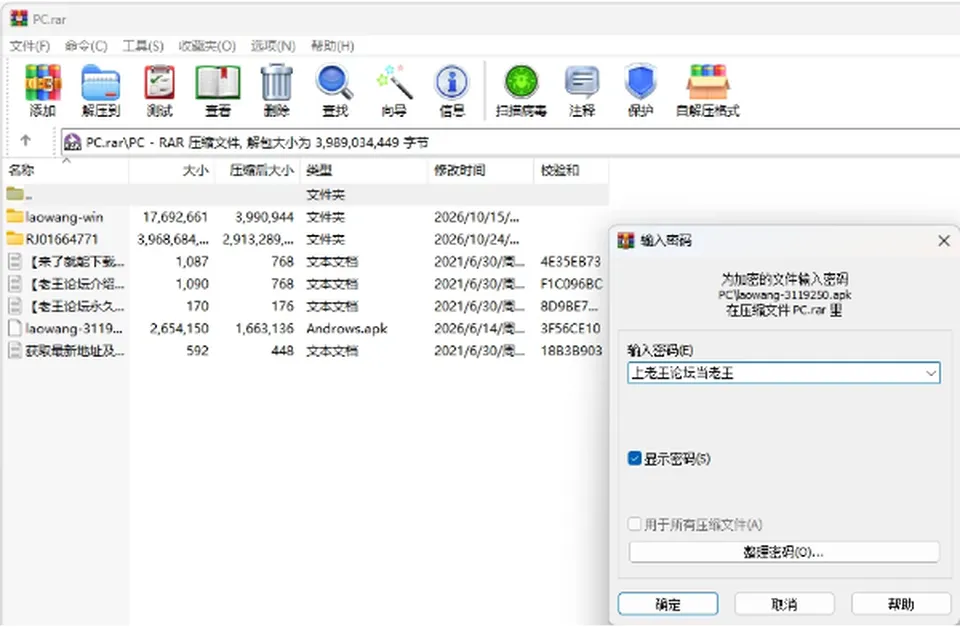The width and height of the screenshot is (960, 627).
Task: Run the 测试 (Test) archive tool
Action: (x=160, y=90)
